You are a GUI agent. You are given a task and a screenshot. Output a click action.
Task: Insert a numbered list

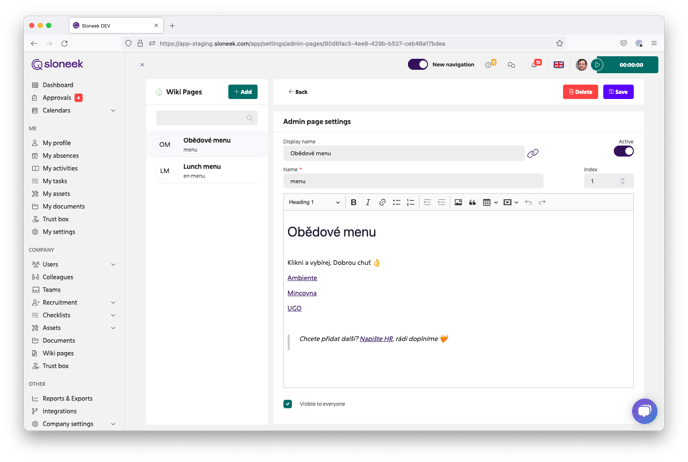pos(410,202)
